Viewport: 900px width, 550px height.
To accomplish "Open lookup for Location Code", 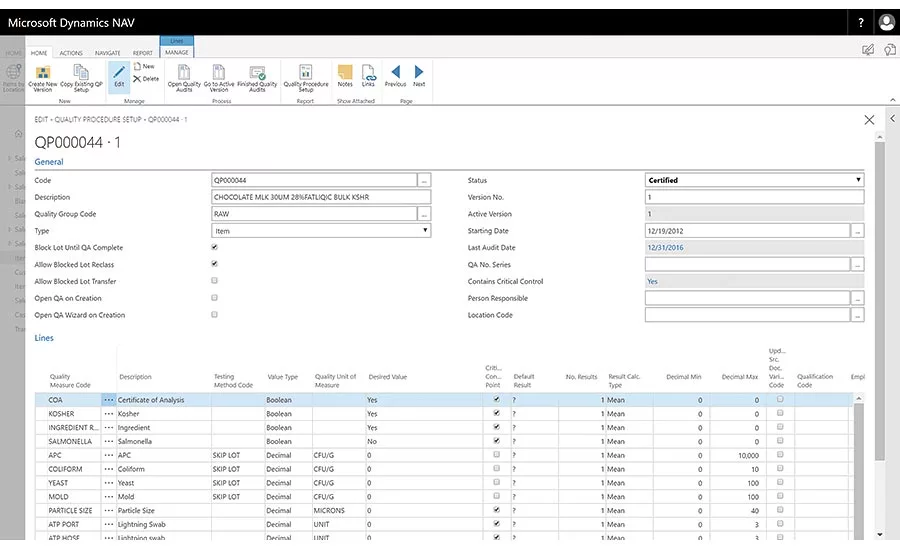I will [858, 315].
